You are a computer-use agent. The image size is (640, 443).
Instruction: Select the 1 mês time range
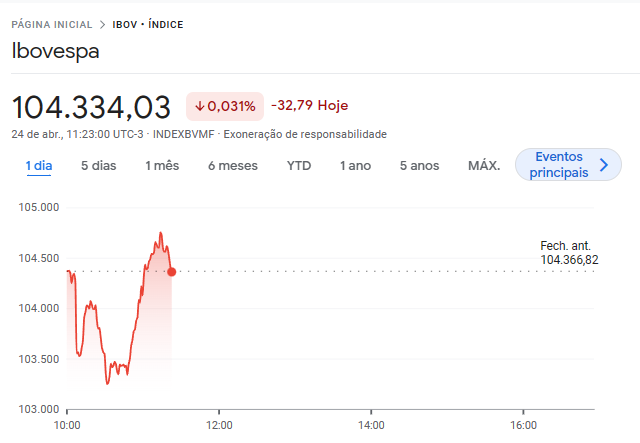tap(162, 165)
